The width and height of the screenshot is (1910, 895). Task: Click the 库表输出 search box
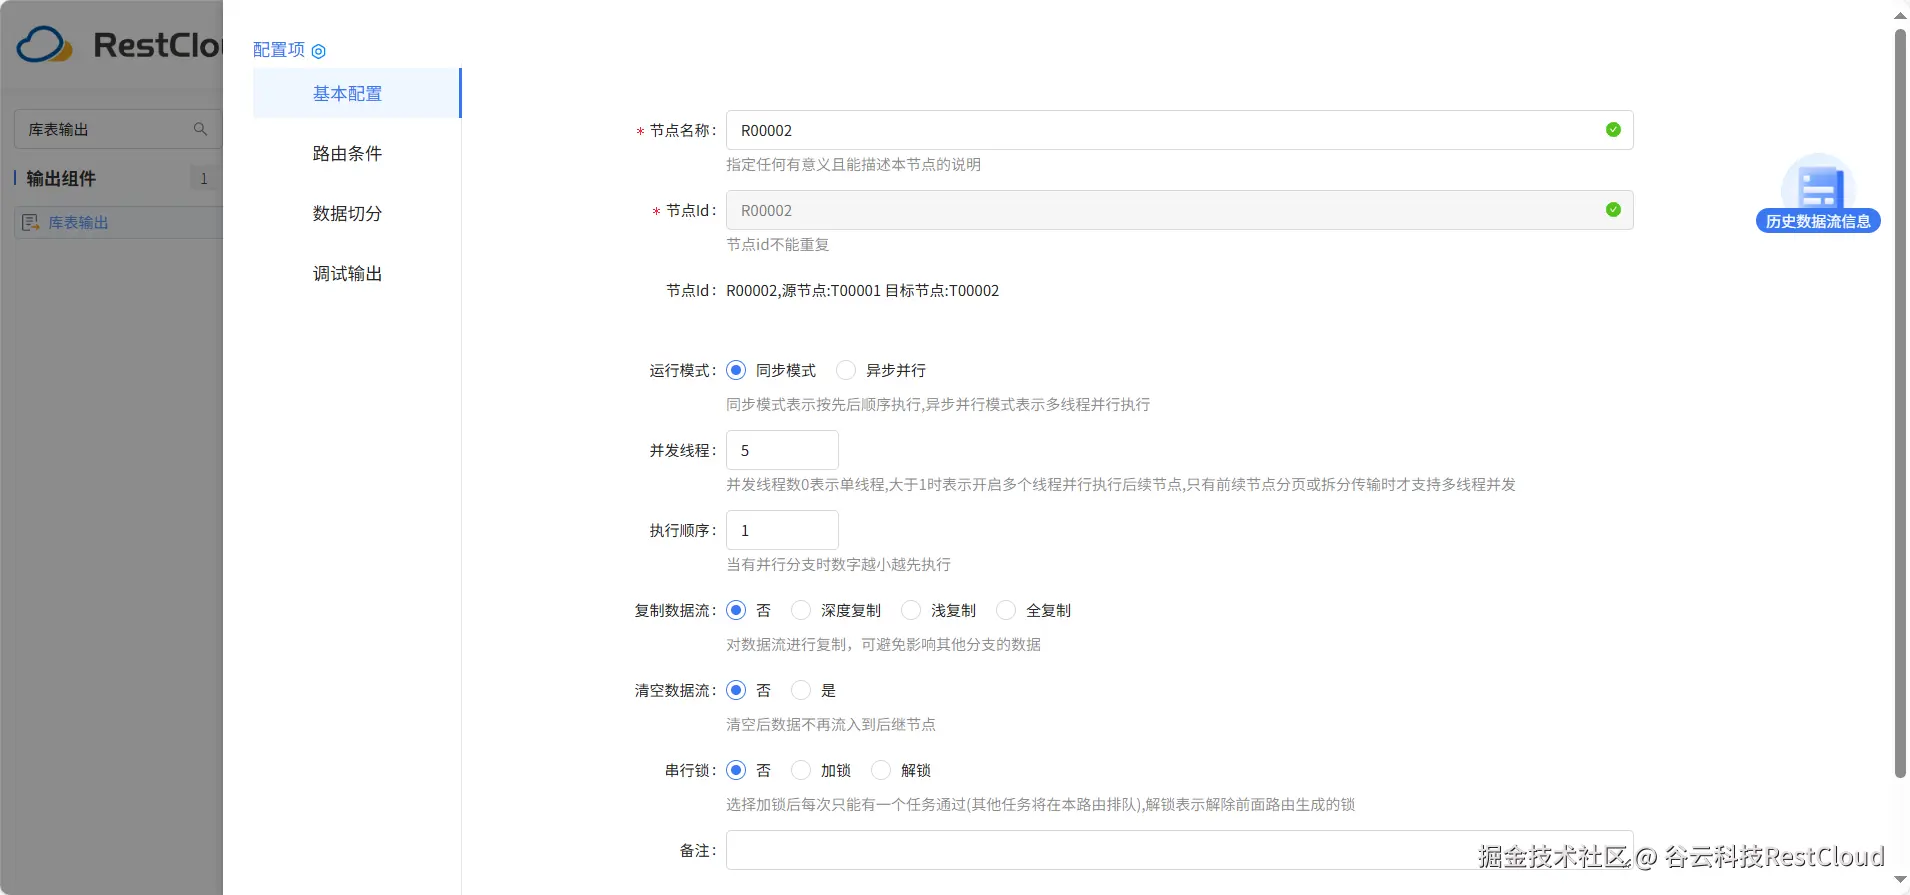[118, 129]
